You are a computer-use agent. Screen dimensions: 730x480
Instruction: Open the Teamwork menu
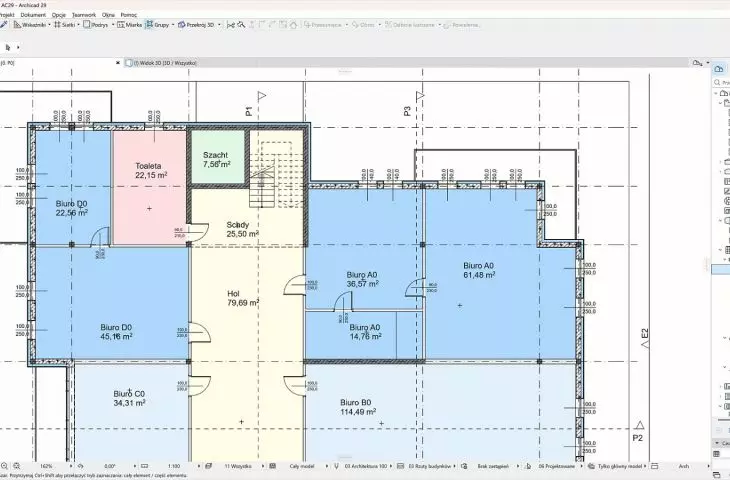click(84, 15)
